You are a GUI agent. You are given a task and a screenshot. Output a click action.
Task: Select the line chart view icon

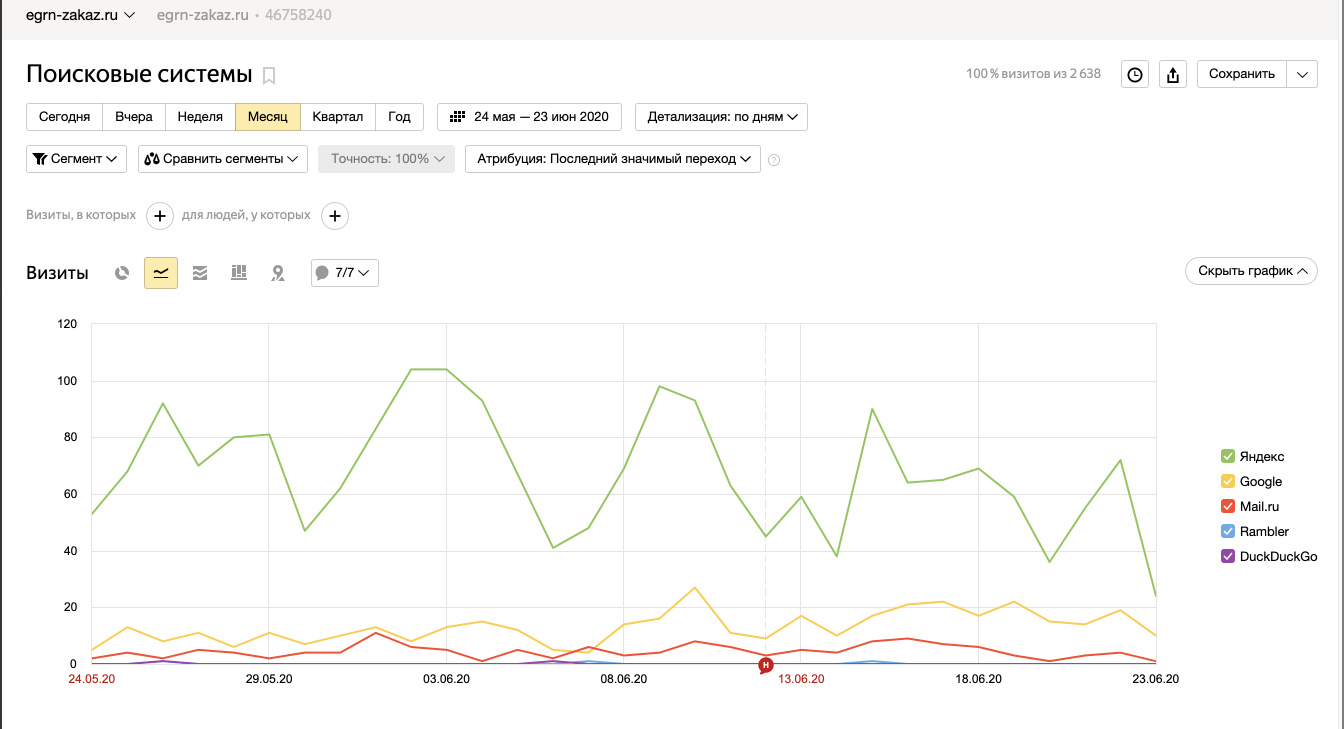click(161, 273)
